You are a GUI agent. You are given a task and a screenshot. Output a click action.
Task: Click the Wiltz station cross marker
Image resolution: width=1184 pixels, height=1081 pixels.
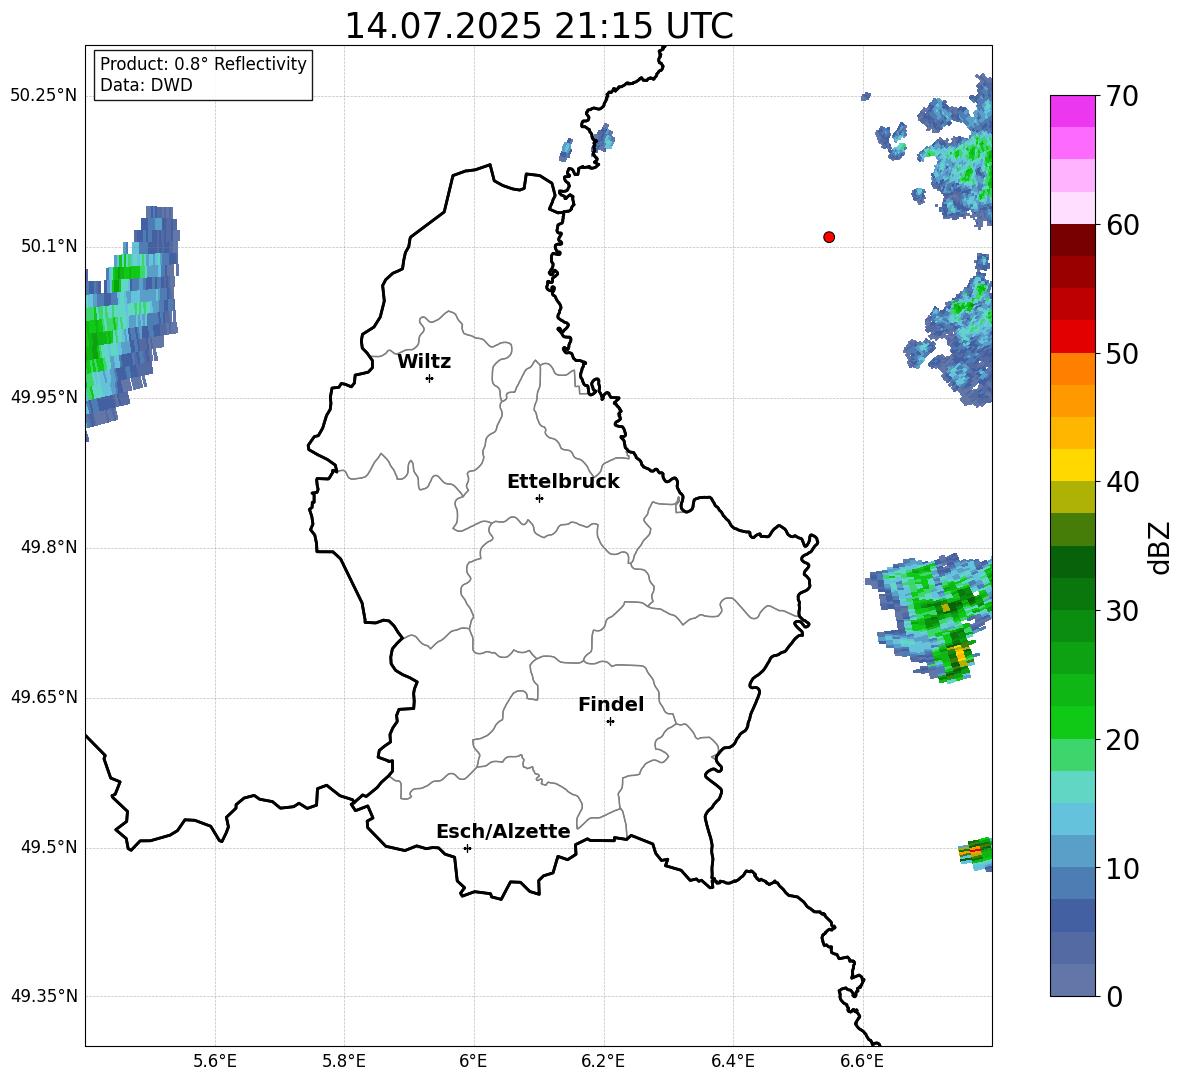[x=429, y=378]
